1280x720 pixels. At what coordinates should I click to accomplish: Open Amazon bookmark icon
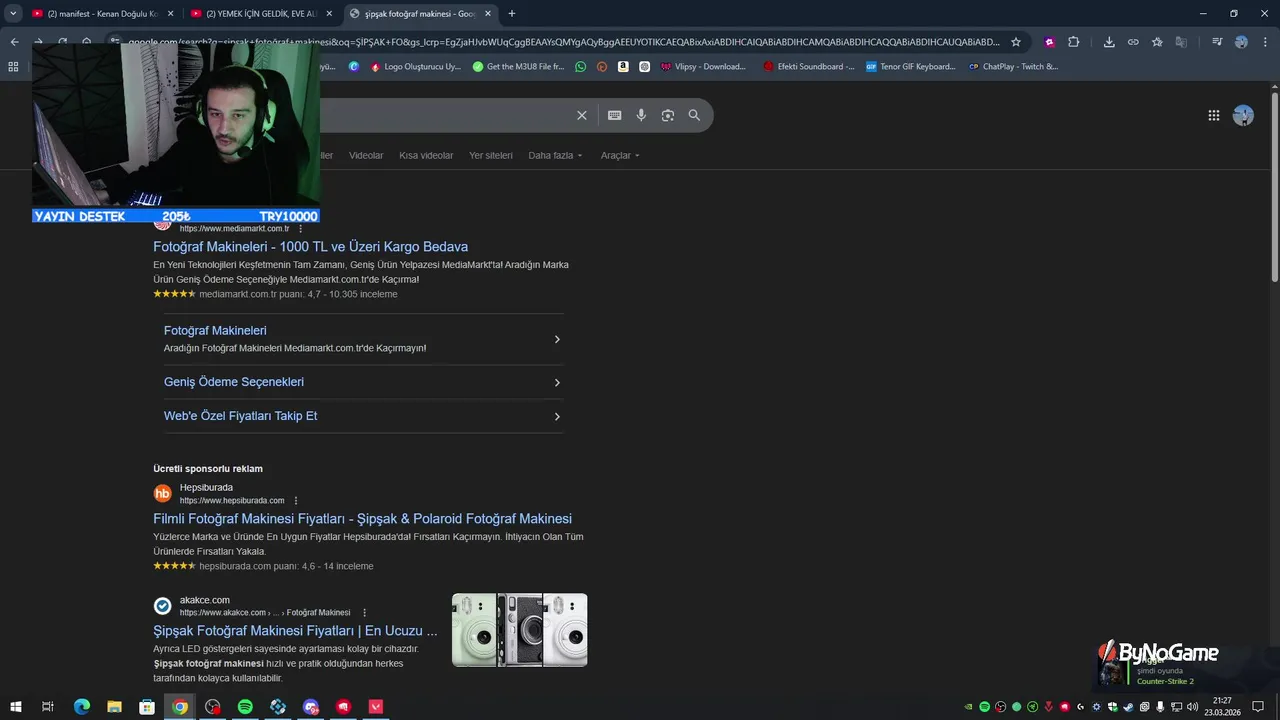point(623,67)
